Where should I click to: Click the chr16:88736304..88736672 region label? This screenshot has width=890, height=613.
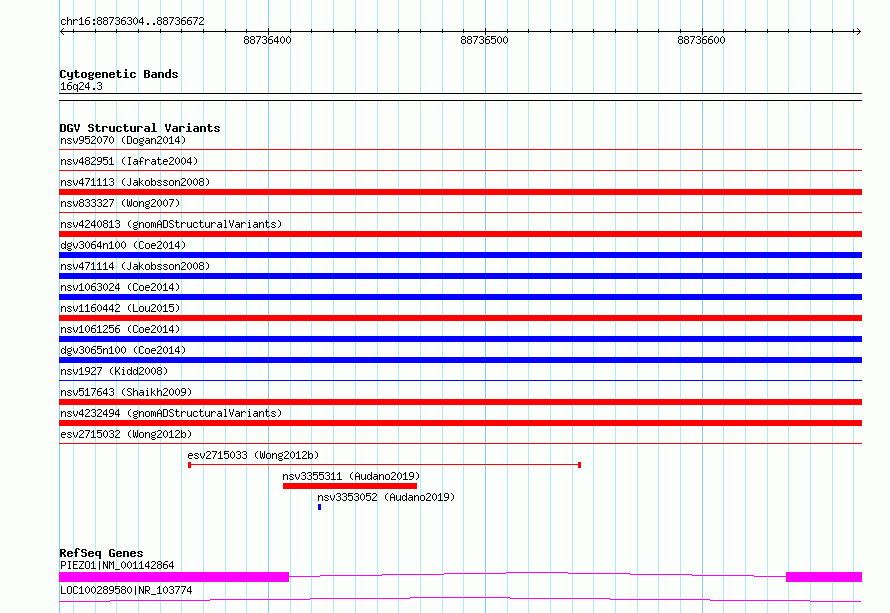[x=132, y=21]
